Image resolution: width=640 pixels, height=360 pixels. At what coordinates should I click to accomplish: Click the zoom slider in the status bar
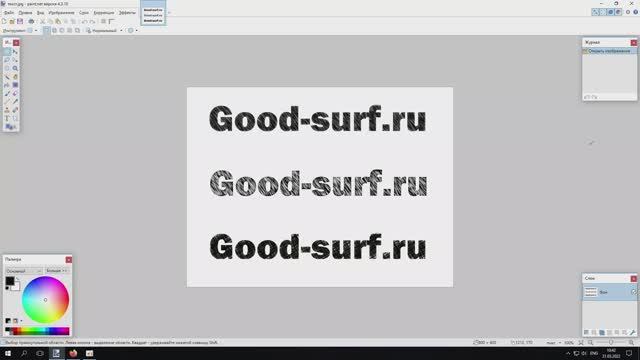point(611,343)
